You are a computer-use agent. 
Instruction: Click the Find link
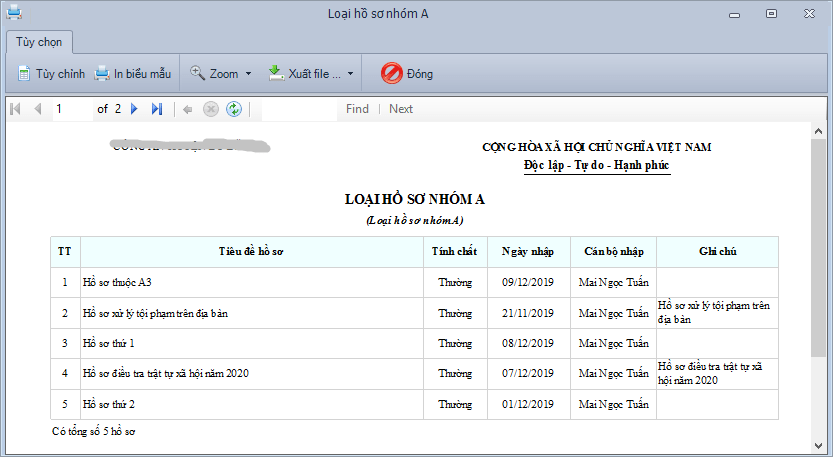pyautogui.click(x=357, y=109)
